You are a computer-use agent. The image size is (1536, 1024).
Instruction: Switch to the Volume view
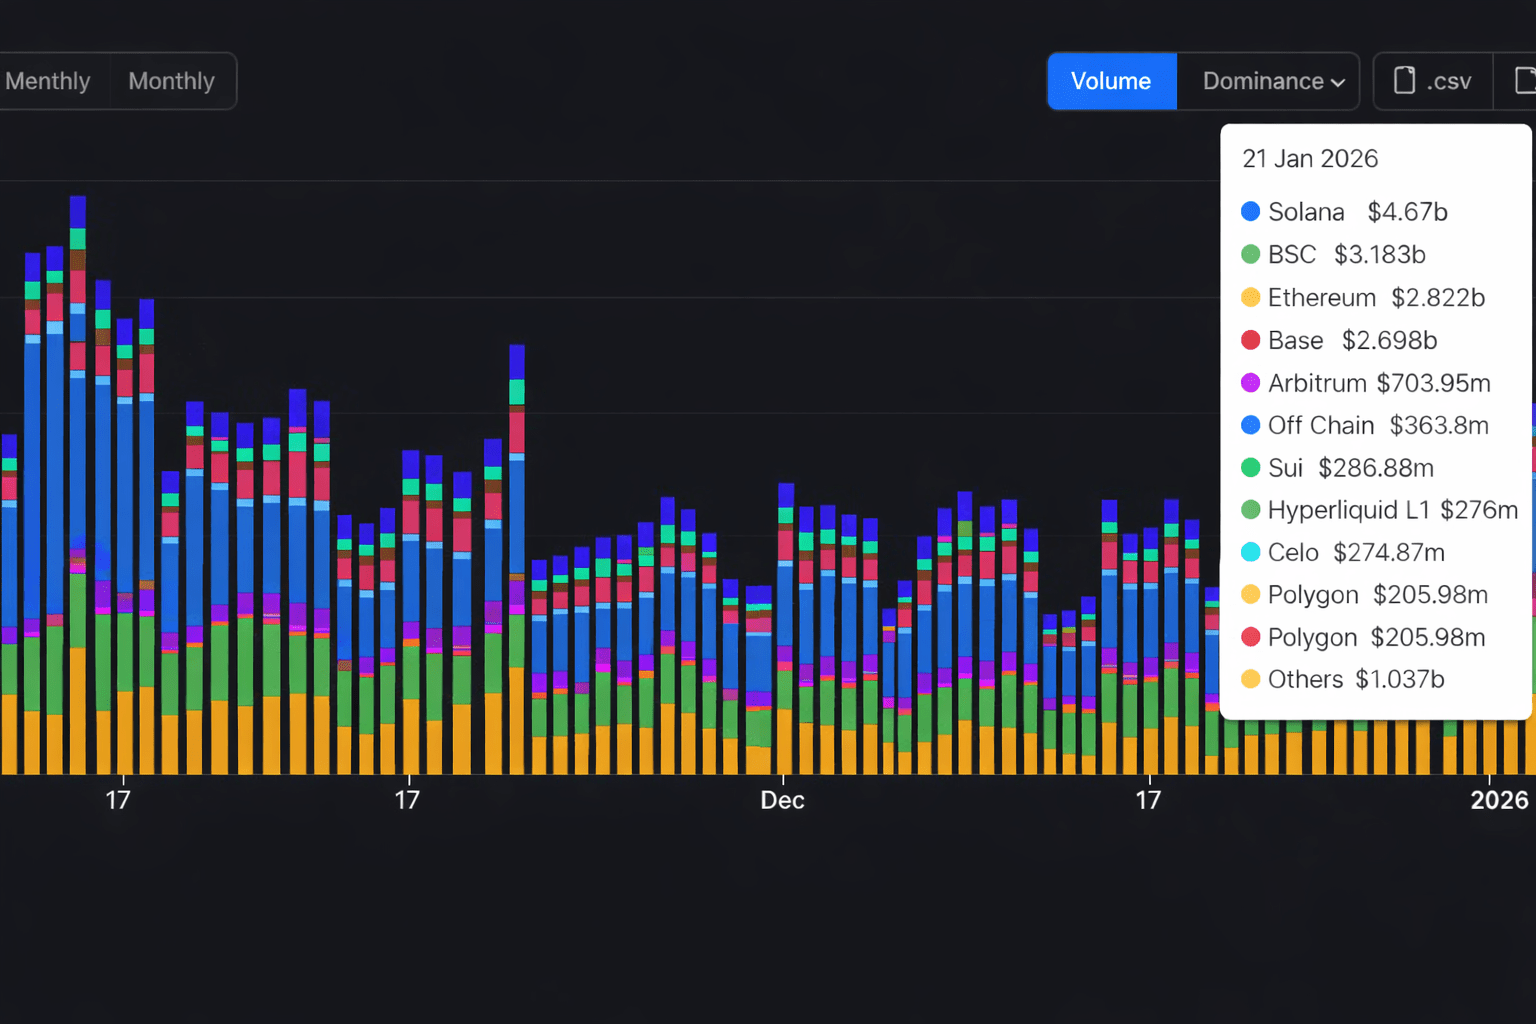pyautogui.click(x=1111, y=81)
